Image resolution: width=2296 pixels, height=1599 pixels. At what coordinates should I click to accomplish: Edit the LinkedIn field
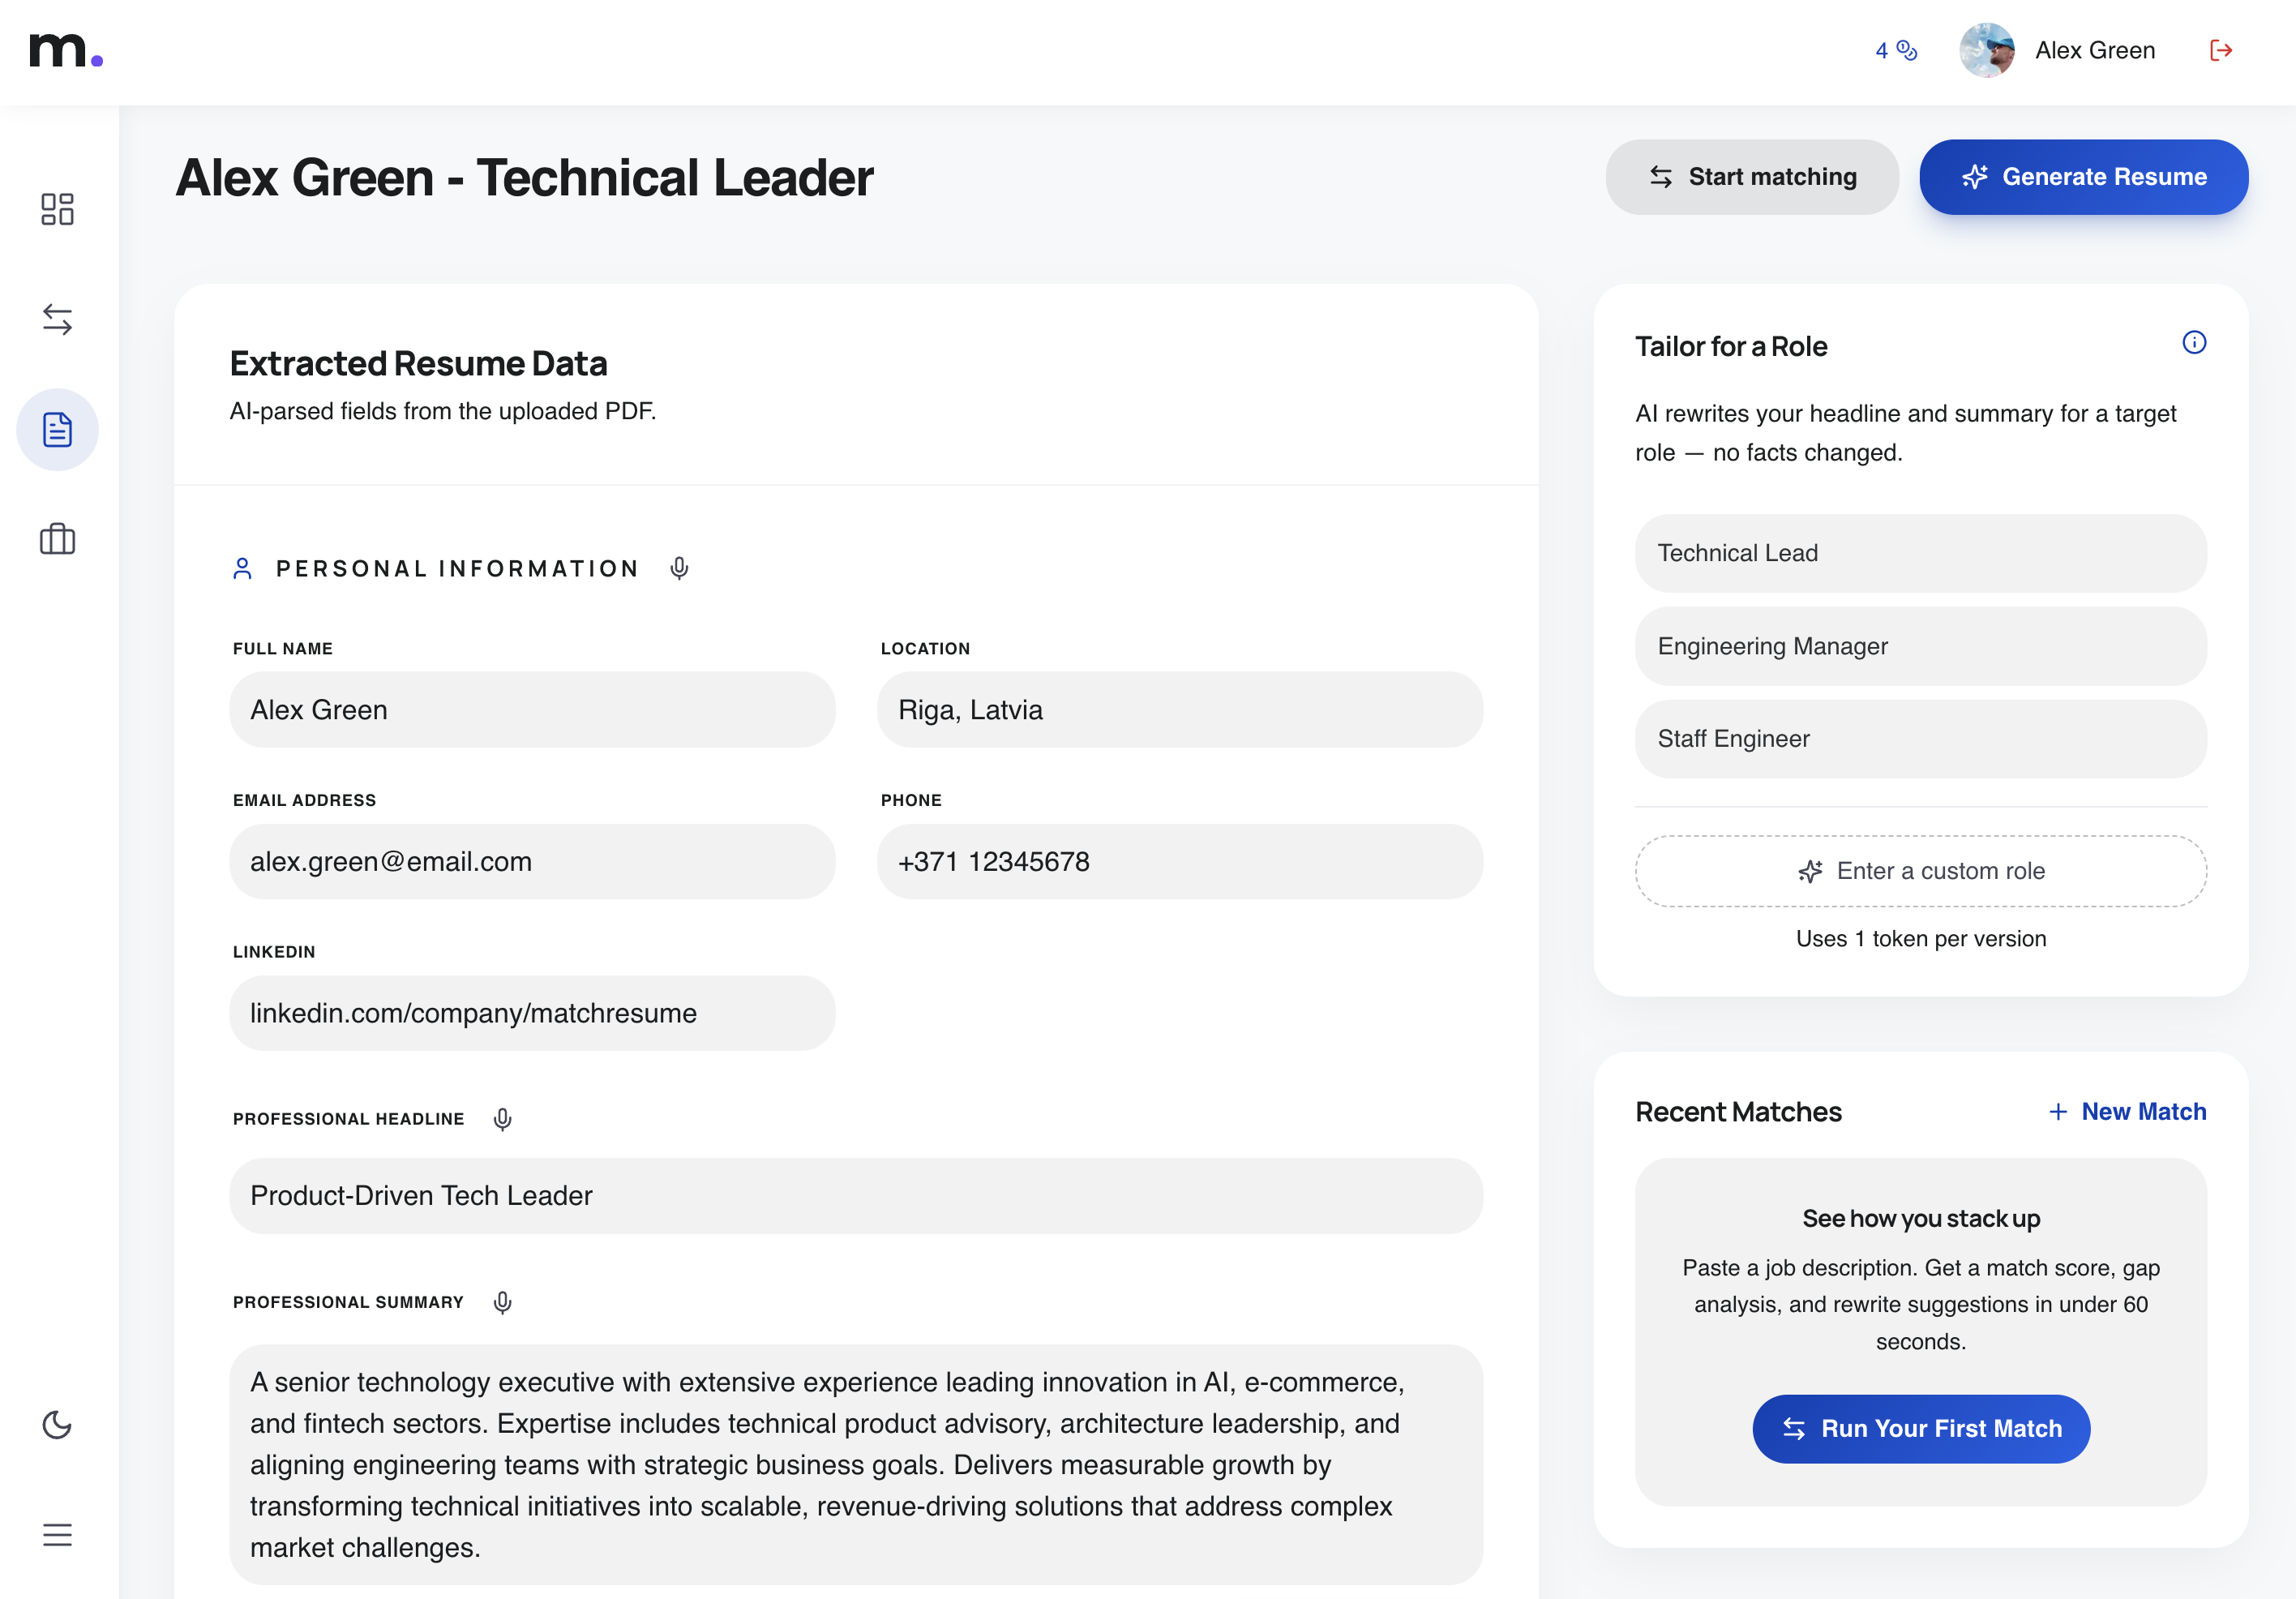coord(532,1013)
